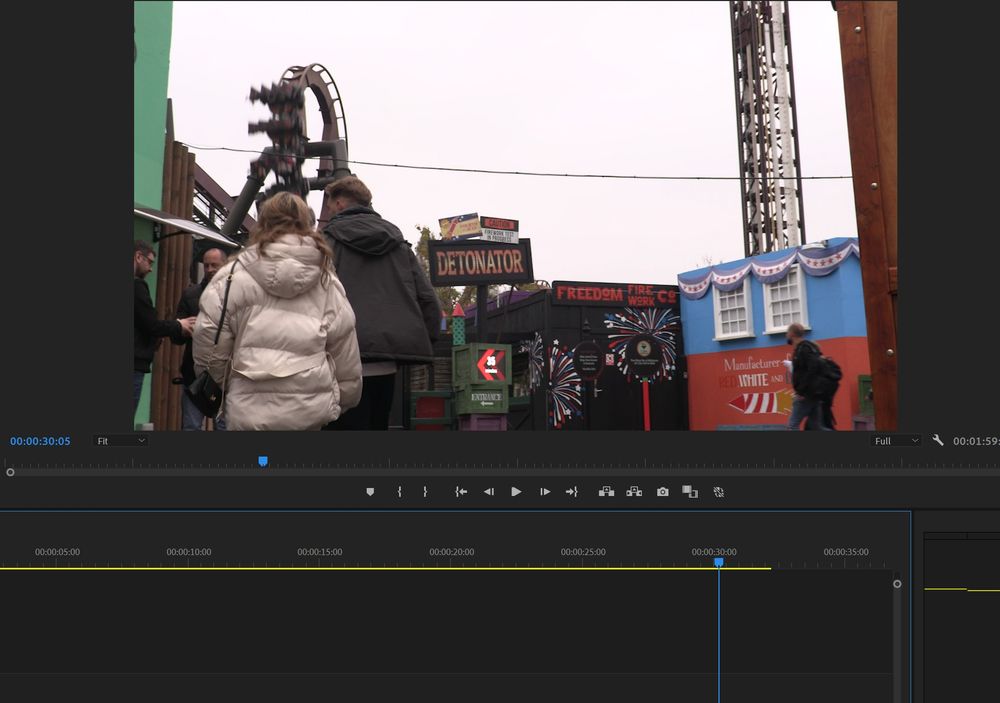Set an In point with the Mark In icon
Image resolution: width=1000 pixels, height=703 pixels.
point(400,491)
